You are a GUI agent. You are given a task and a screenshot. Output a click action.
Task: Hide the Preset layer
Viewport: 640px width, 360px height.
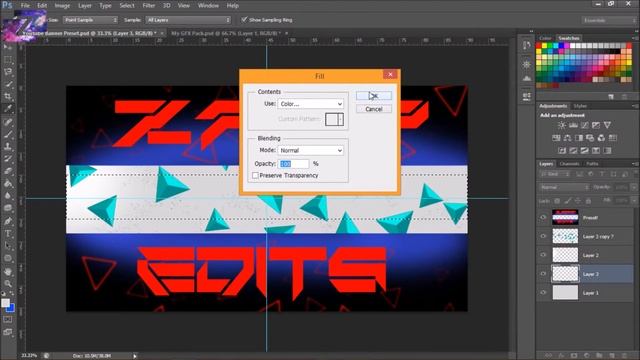click(x=543, y=218)
